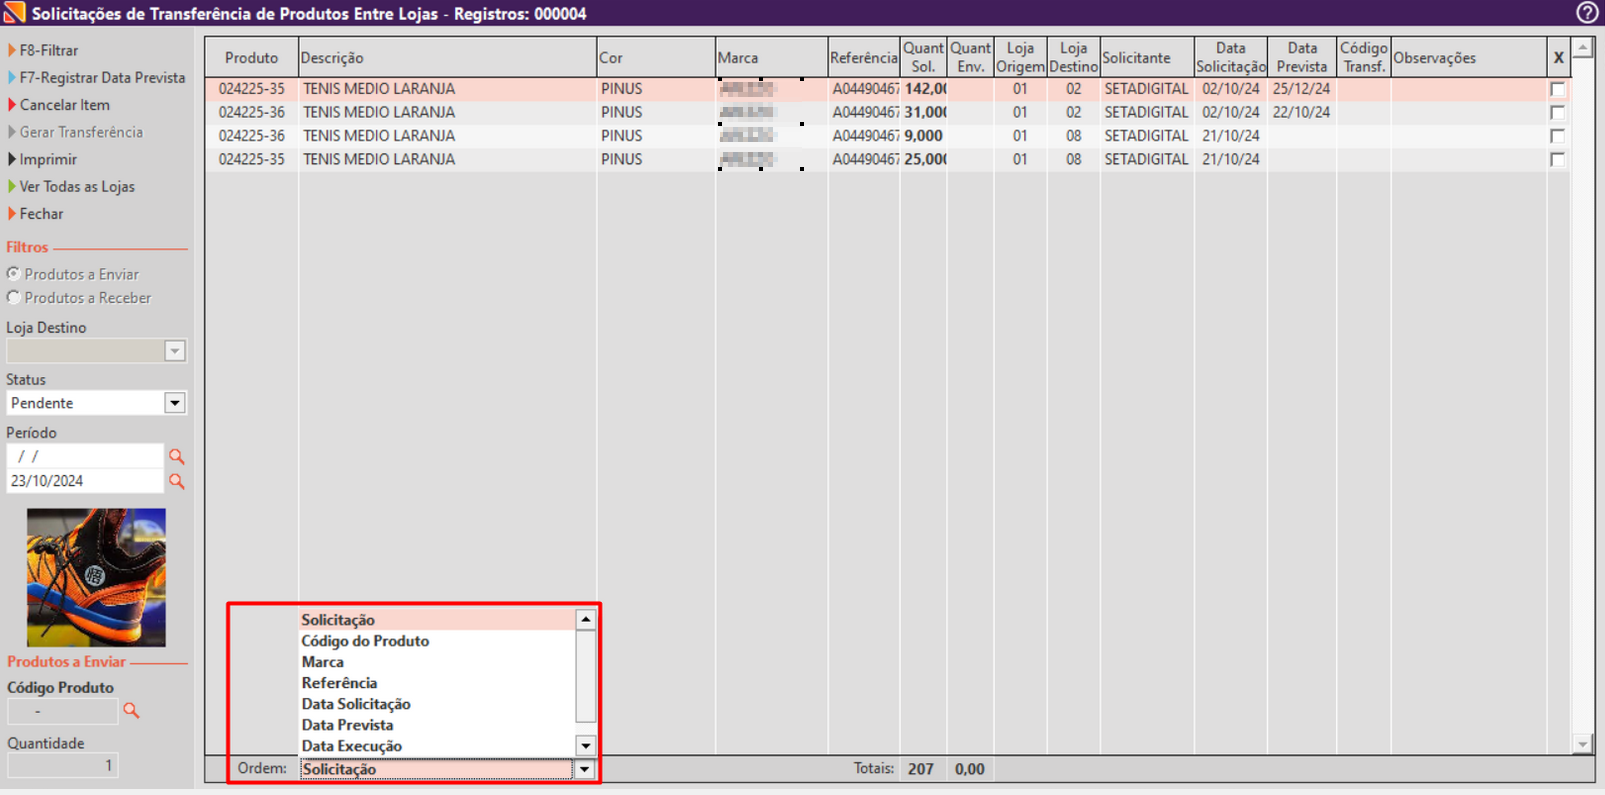The image size is (1605, 795).
Task: Click the Ordem field showing Solicitação
Action: [436, 769]
